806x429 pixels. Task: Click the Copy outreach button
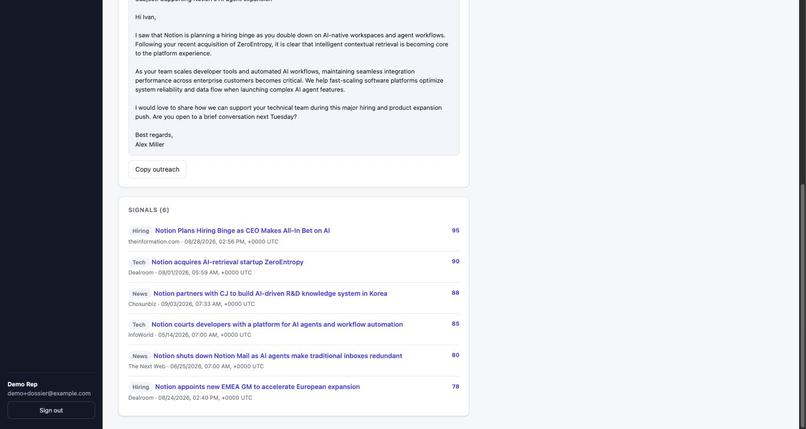tap(157, 170)
